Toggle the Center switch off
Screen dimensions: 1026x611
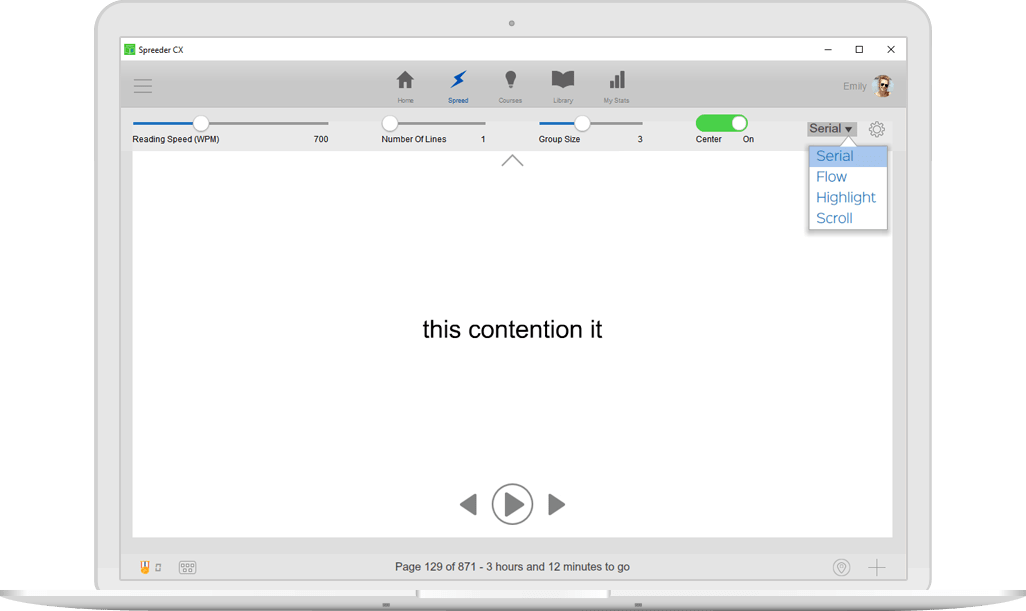722,123
